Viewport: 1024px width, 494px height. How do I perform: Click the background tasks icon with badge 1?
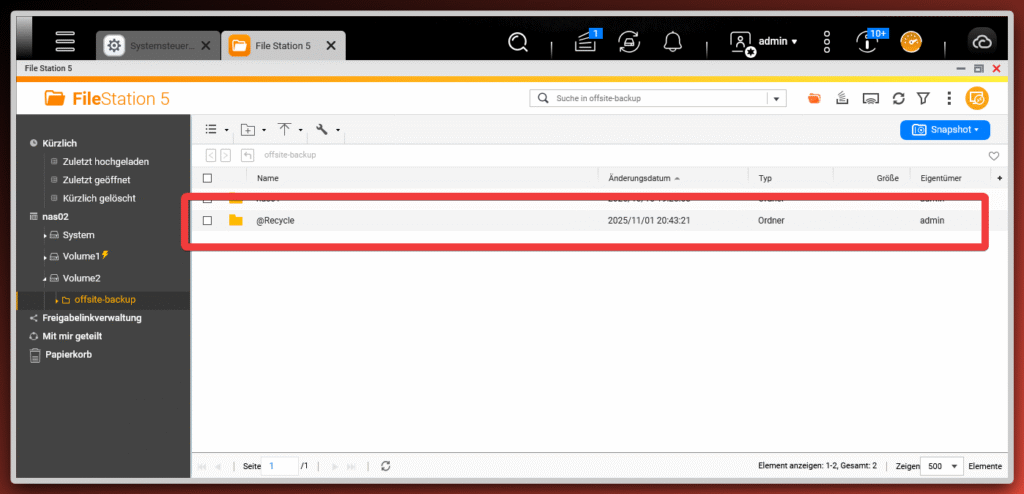587,42
